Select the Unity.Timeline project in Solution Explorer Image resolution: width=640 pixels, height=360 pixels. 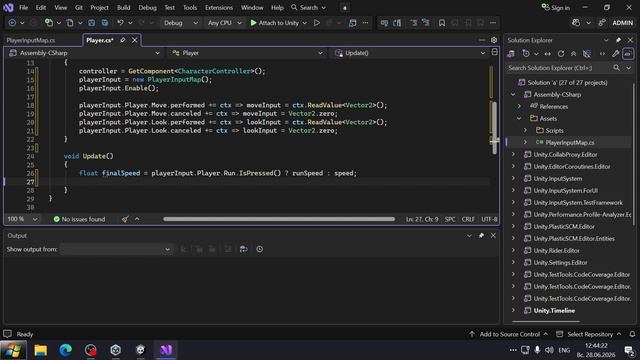pos(554,311)
